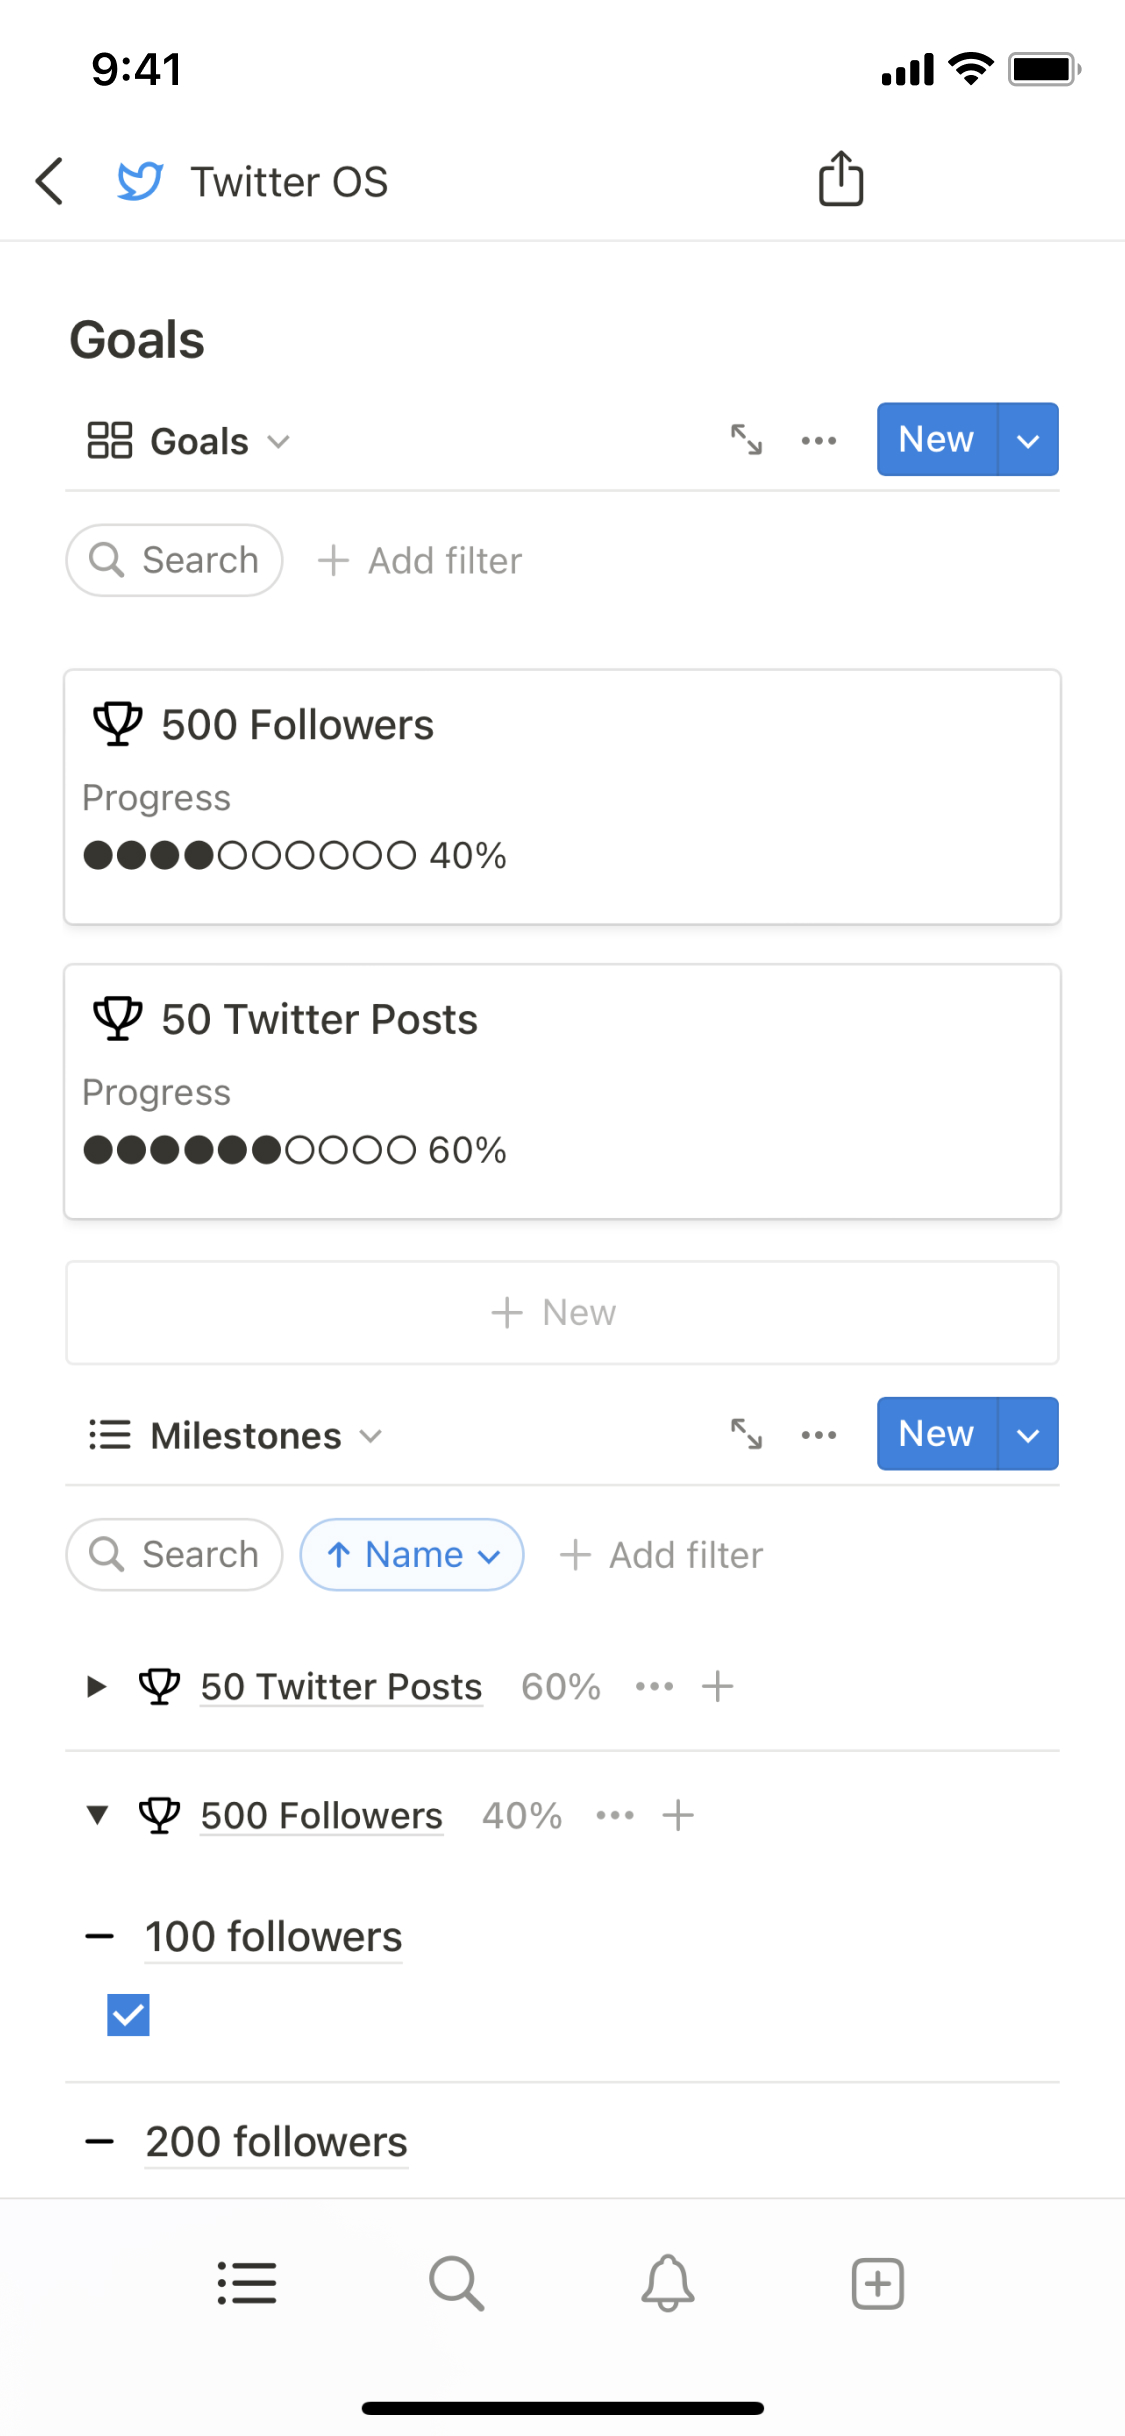Tap the bottom bar search icon
The image size is (1125, 2436).
456,2284
